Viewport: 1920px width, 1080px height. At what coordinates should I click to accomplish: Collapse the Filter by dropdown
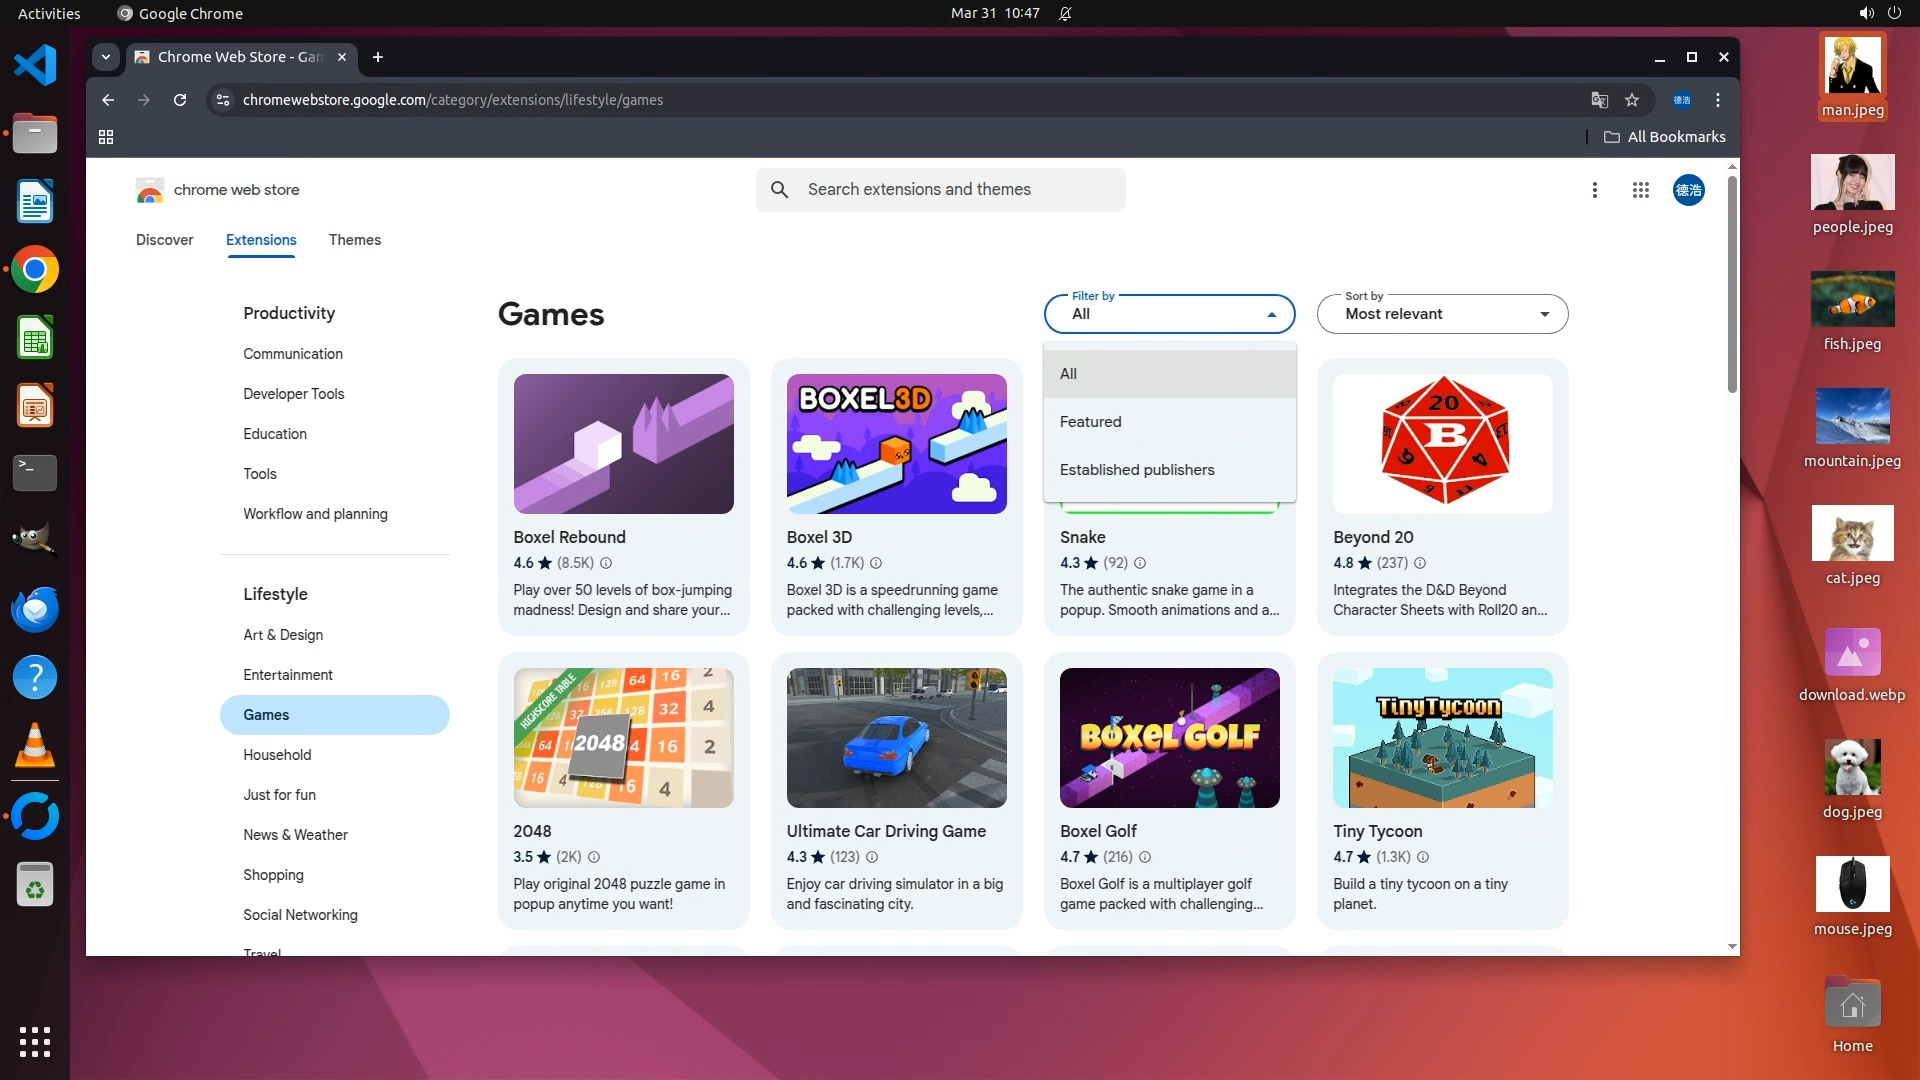click(1169, 314)
